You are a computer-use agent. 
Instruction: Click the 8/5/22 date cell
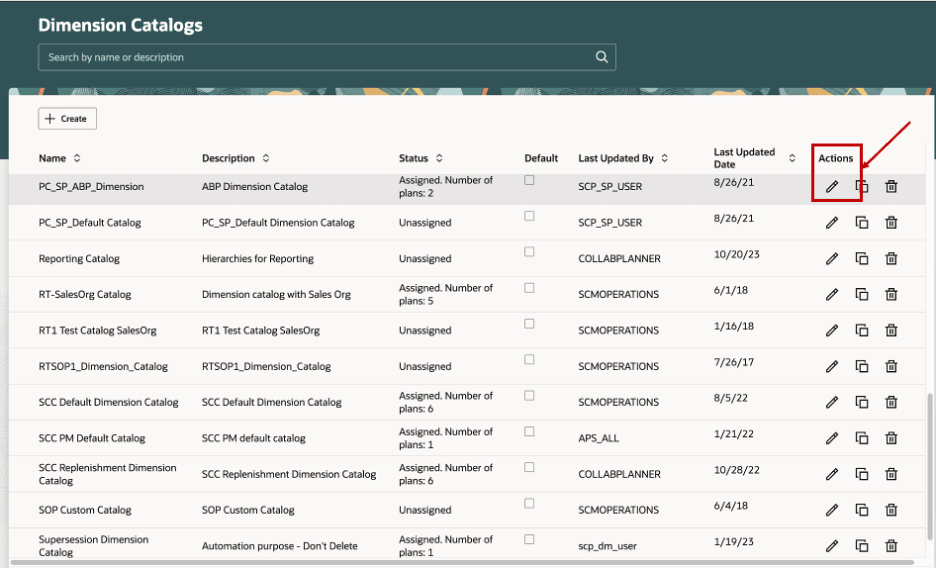click(731, 398)
